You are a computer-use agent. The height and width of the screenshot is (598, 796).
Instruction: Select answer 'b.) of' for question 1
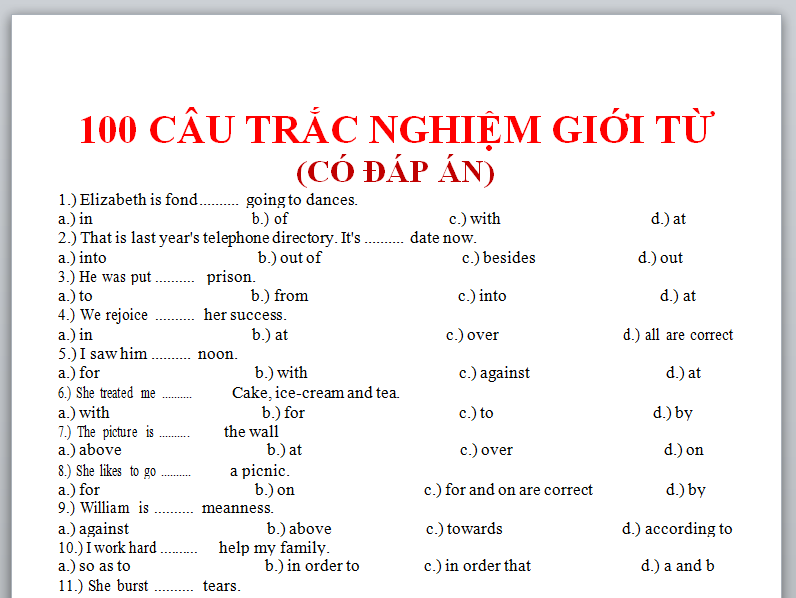click(x=270, y=219)
